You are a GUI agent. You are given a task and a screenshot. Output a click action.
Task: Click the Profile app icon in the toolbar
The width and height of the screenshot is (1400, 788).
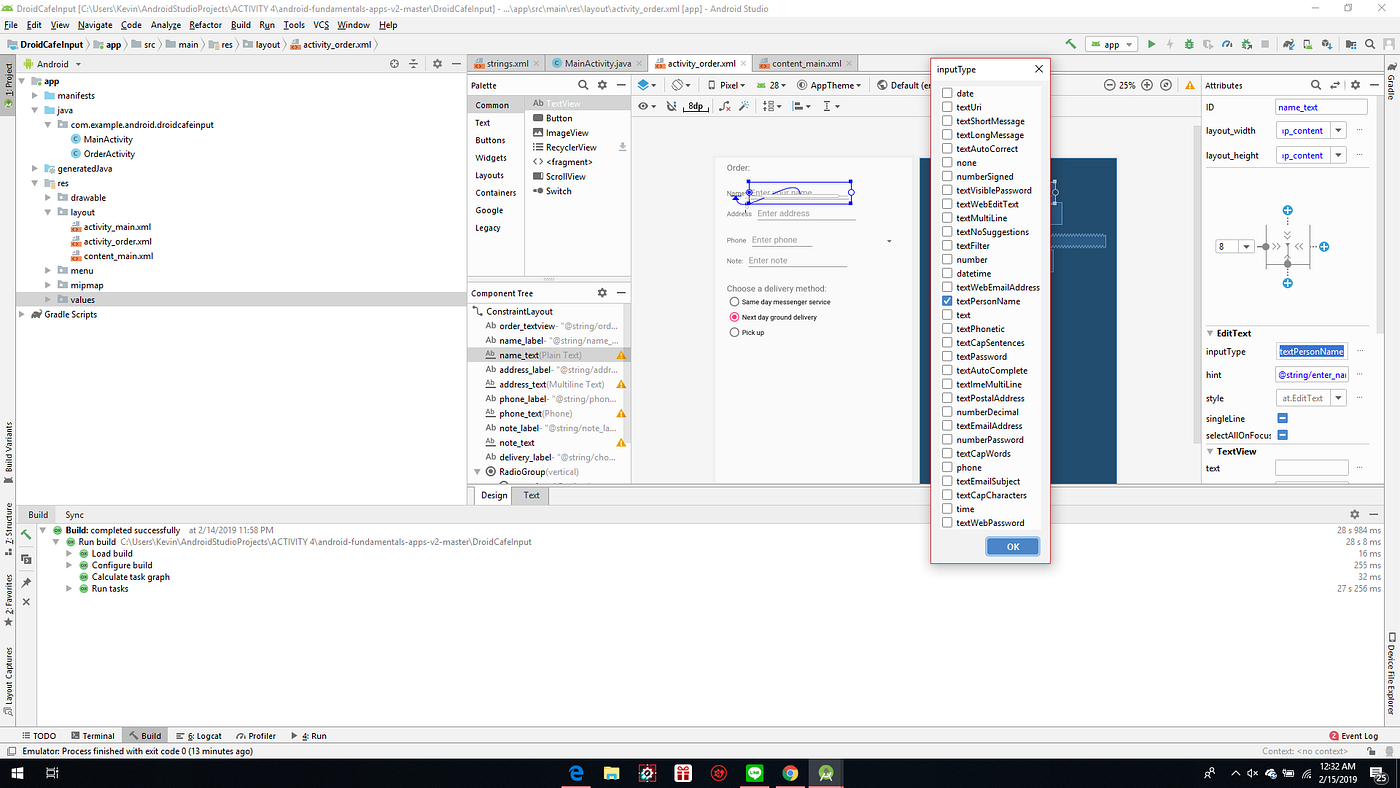[x=1227, y=44]
